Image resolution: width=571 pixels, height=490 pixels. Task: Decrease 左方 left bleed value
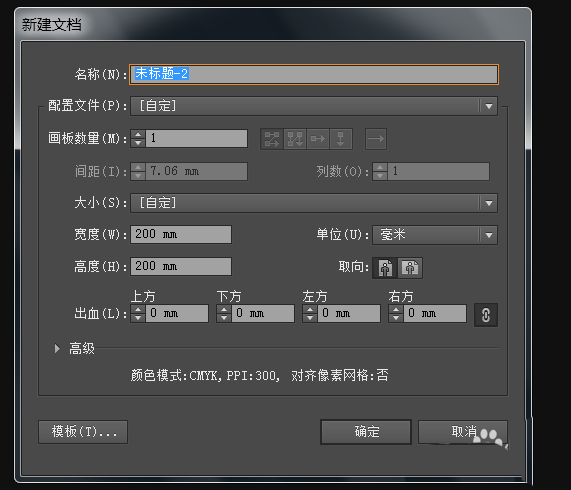pos(310,318)
